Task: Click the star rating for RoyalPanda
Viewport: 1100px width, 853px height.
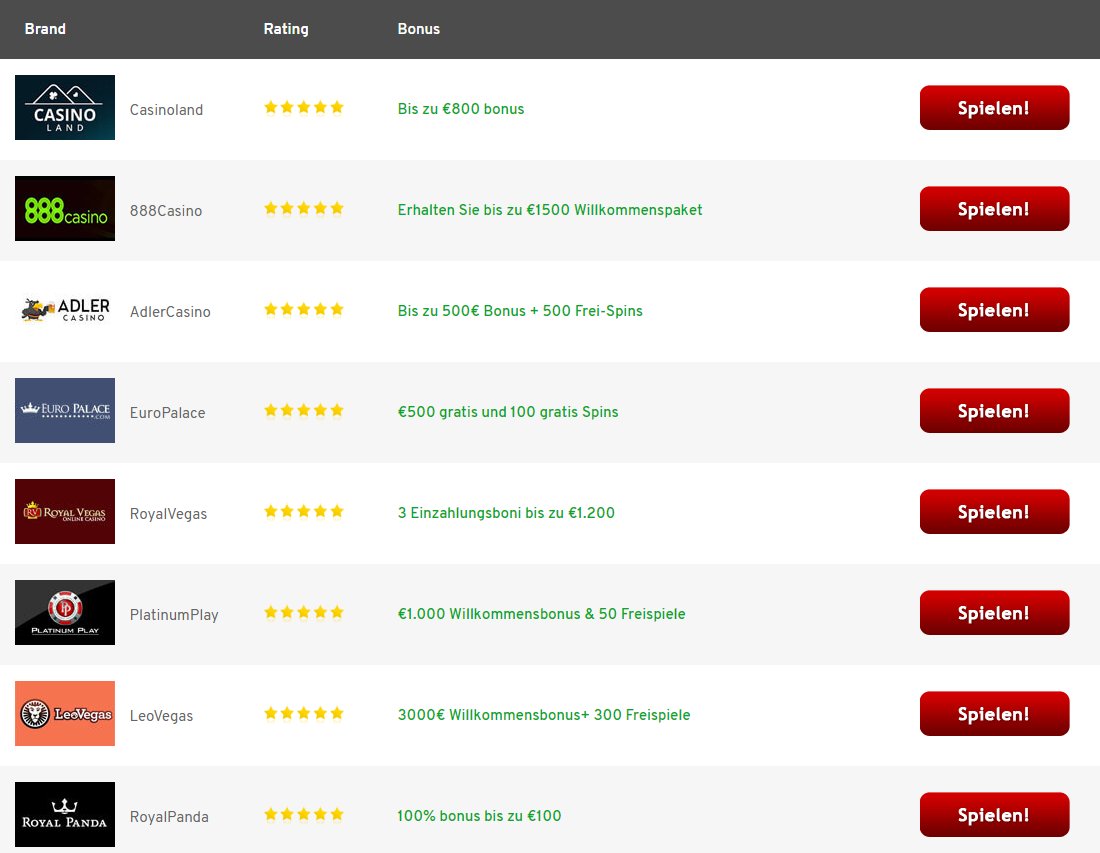Action: tap(304, 814)
